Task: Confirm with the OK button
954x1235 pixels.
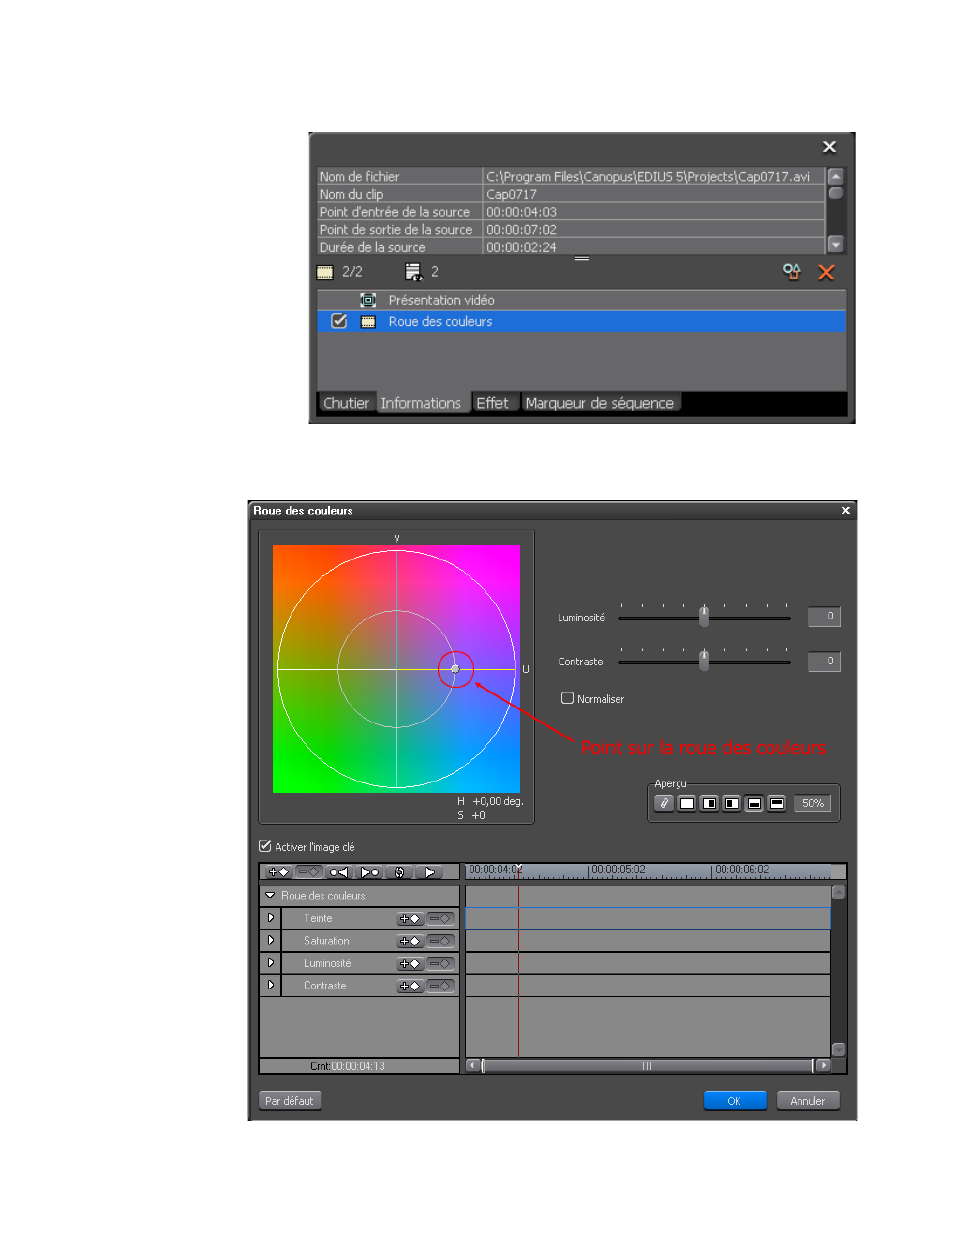Action: tap(735, 1101)
